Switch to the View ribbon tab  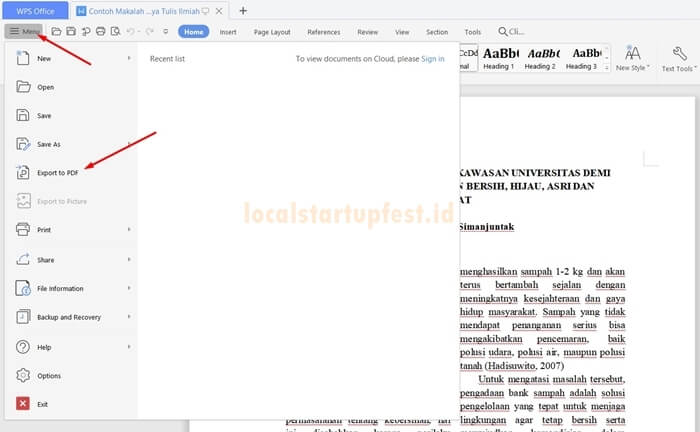pos(402,32)
